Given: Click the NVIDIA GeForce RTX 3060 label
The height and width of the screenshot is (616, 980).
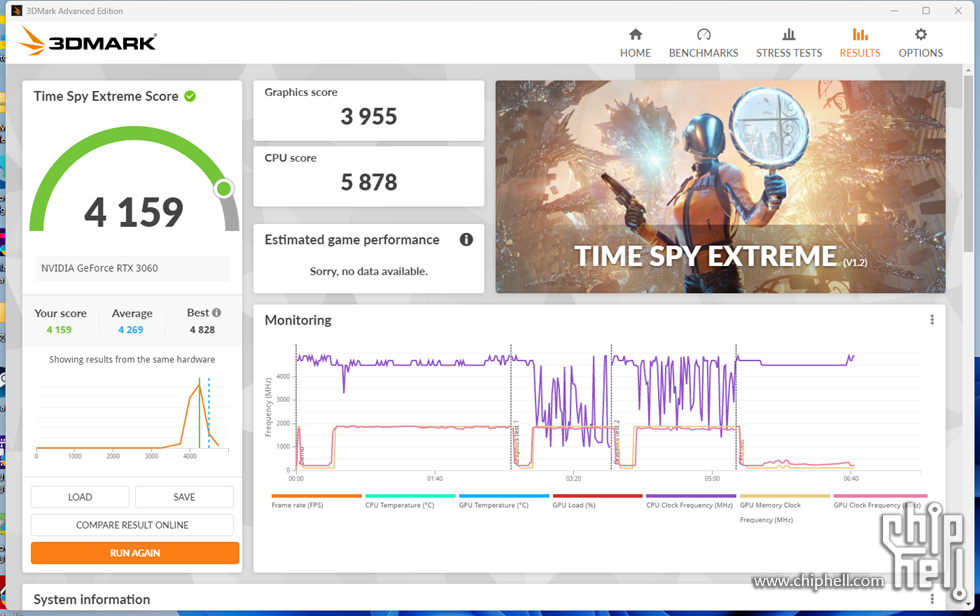Looking at the screenshot, I should tap(132, 268).
